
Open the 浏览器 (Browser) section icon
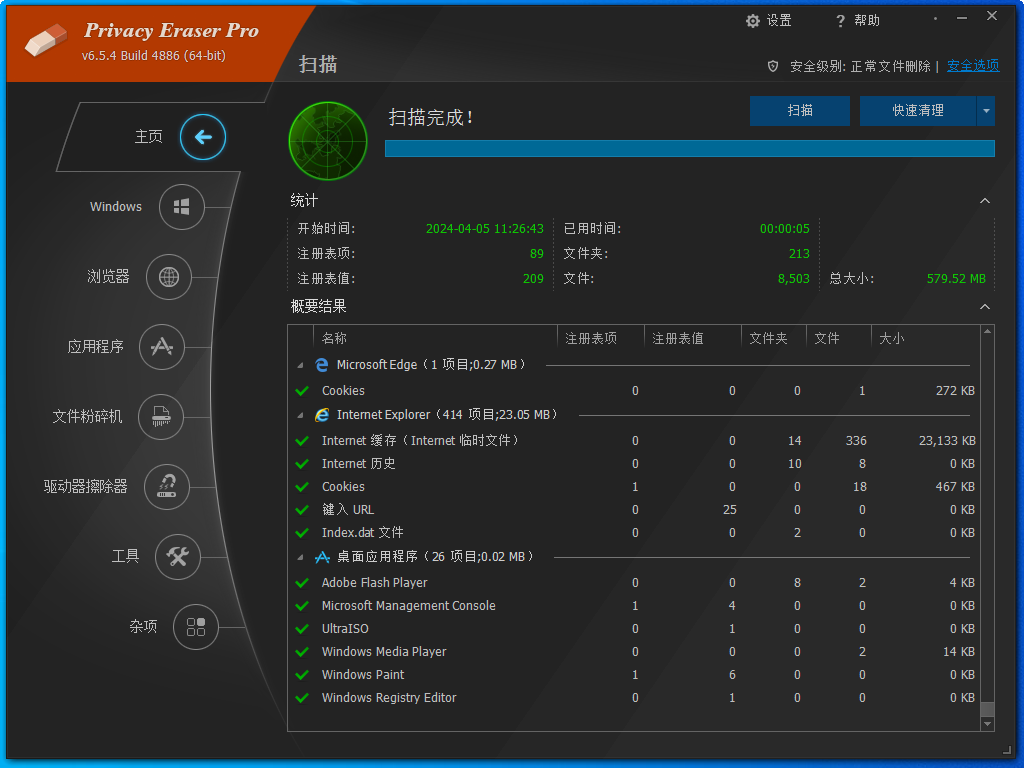(170, 277)
